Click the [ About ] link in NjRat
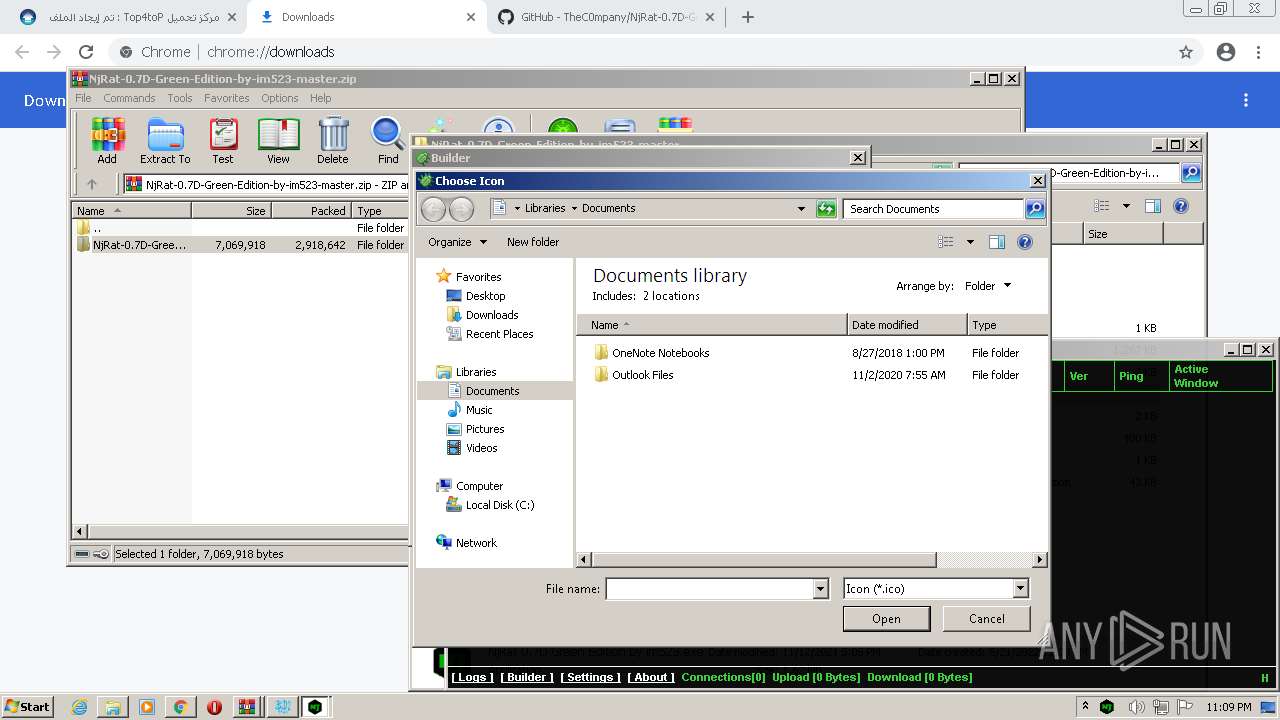The height and width of the screenshot is (720, 1280). tap(651, 677)
